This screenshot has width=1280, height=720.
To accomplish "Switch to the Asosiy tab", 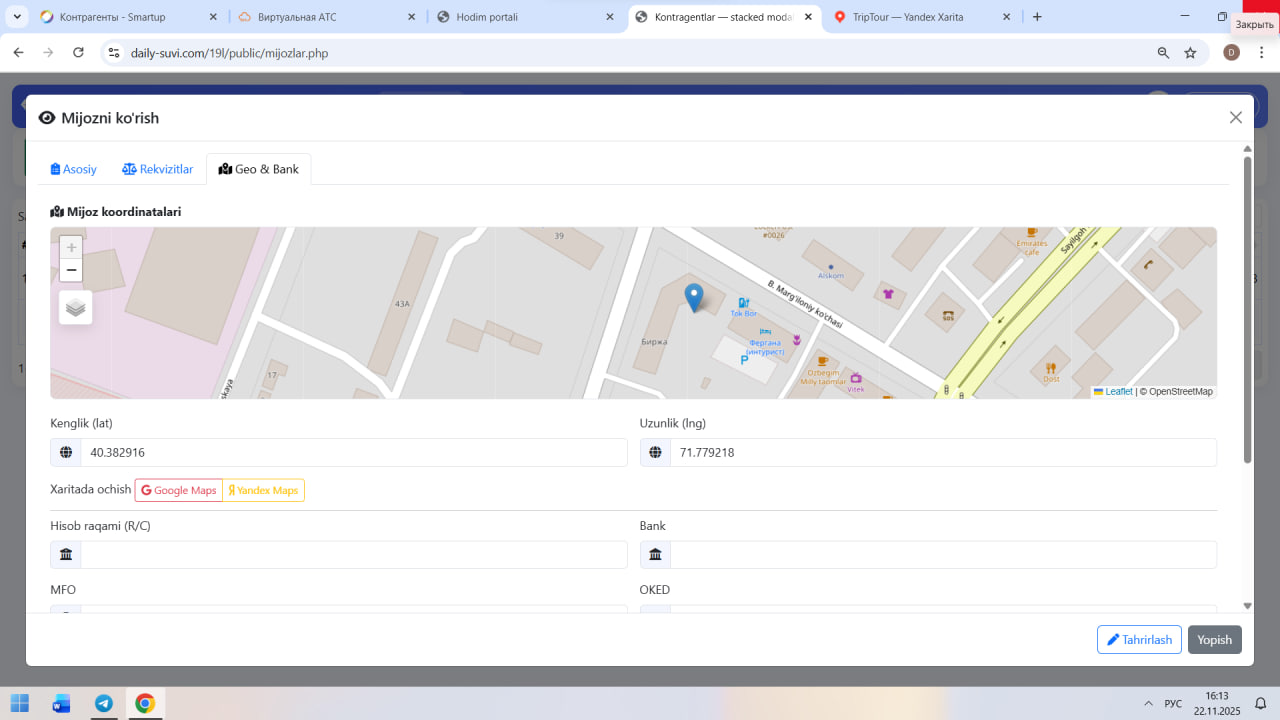I will coord(74,169).
